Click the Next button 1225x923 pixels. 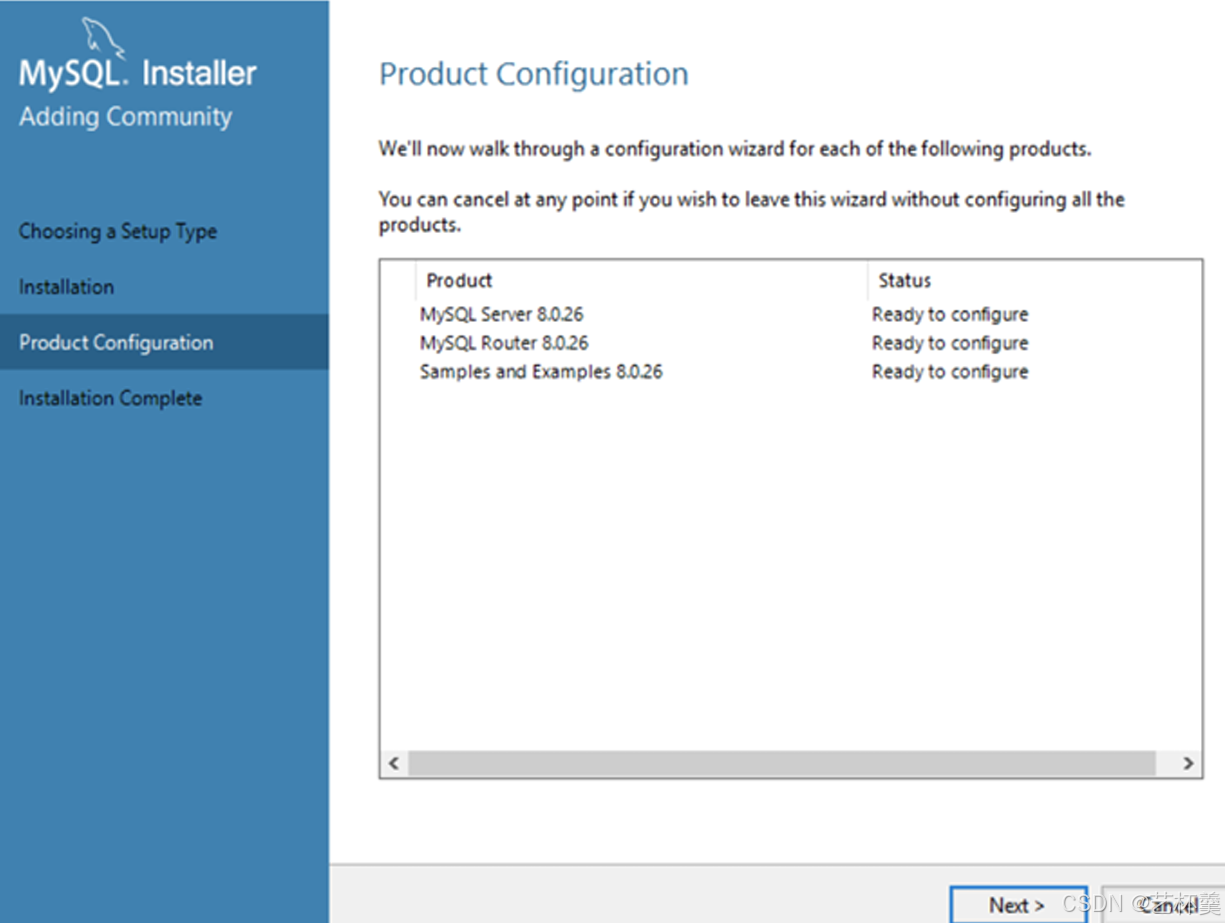click(x=1018, y=904)
